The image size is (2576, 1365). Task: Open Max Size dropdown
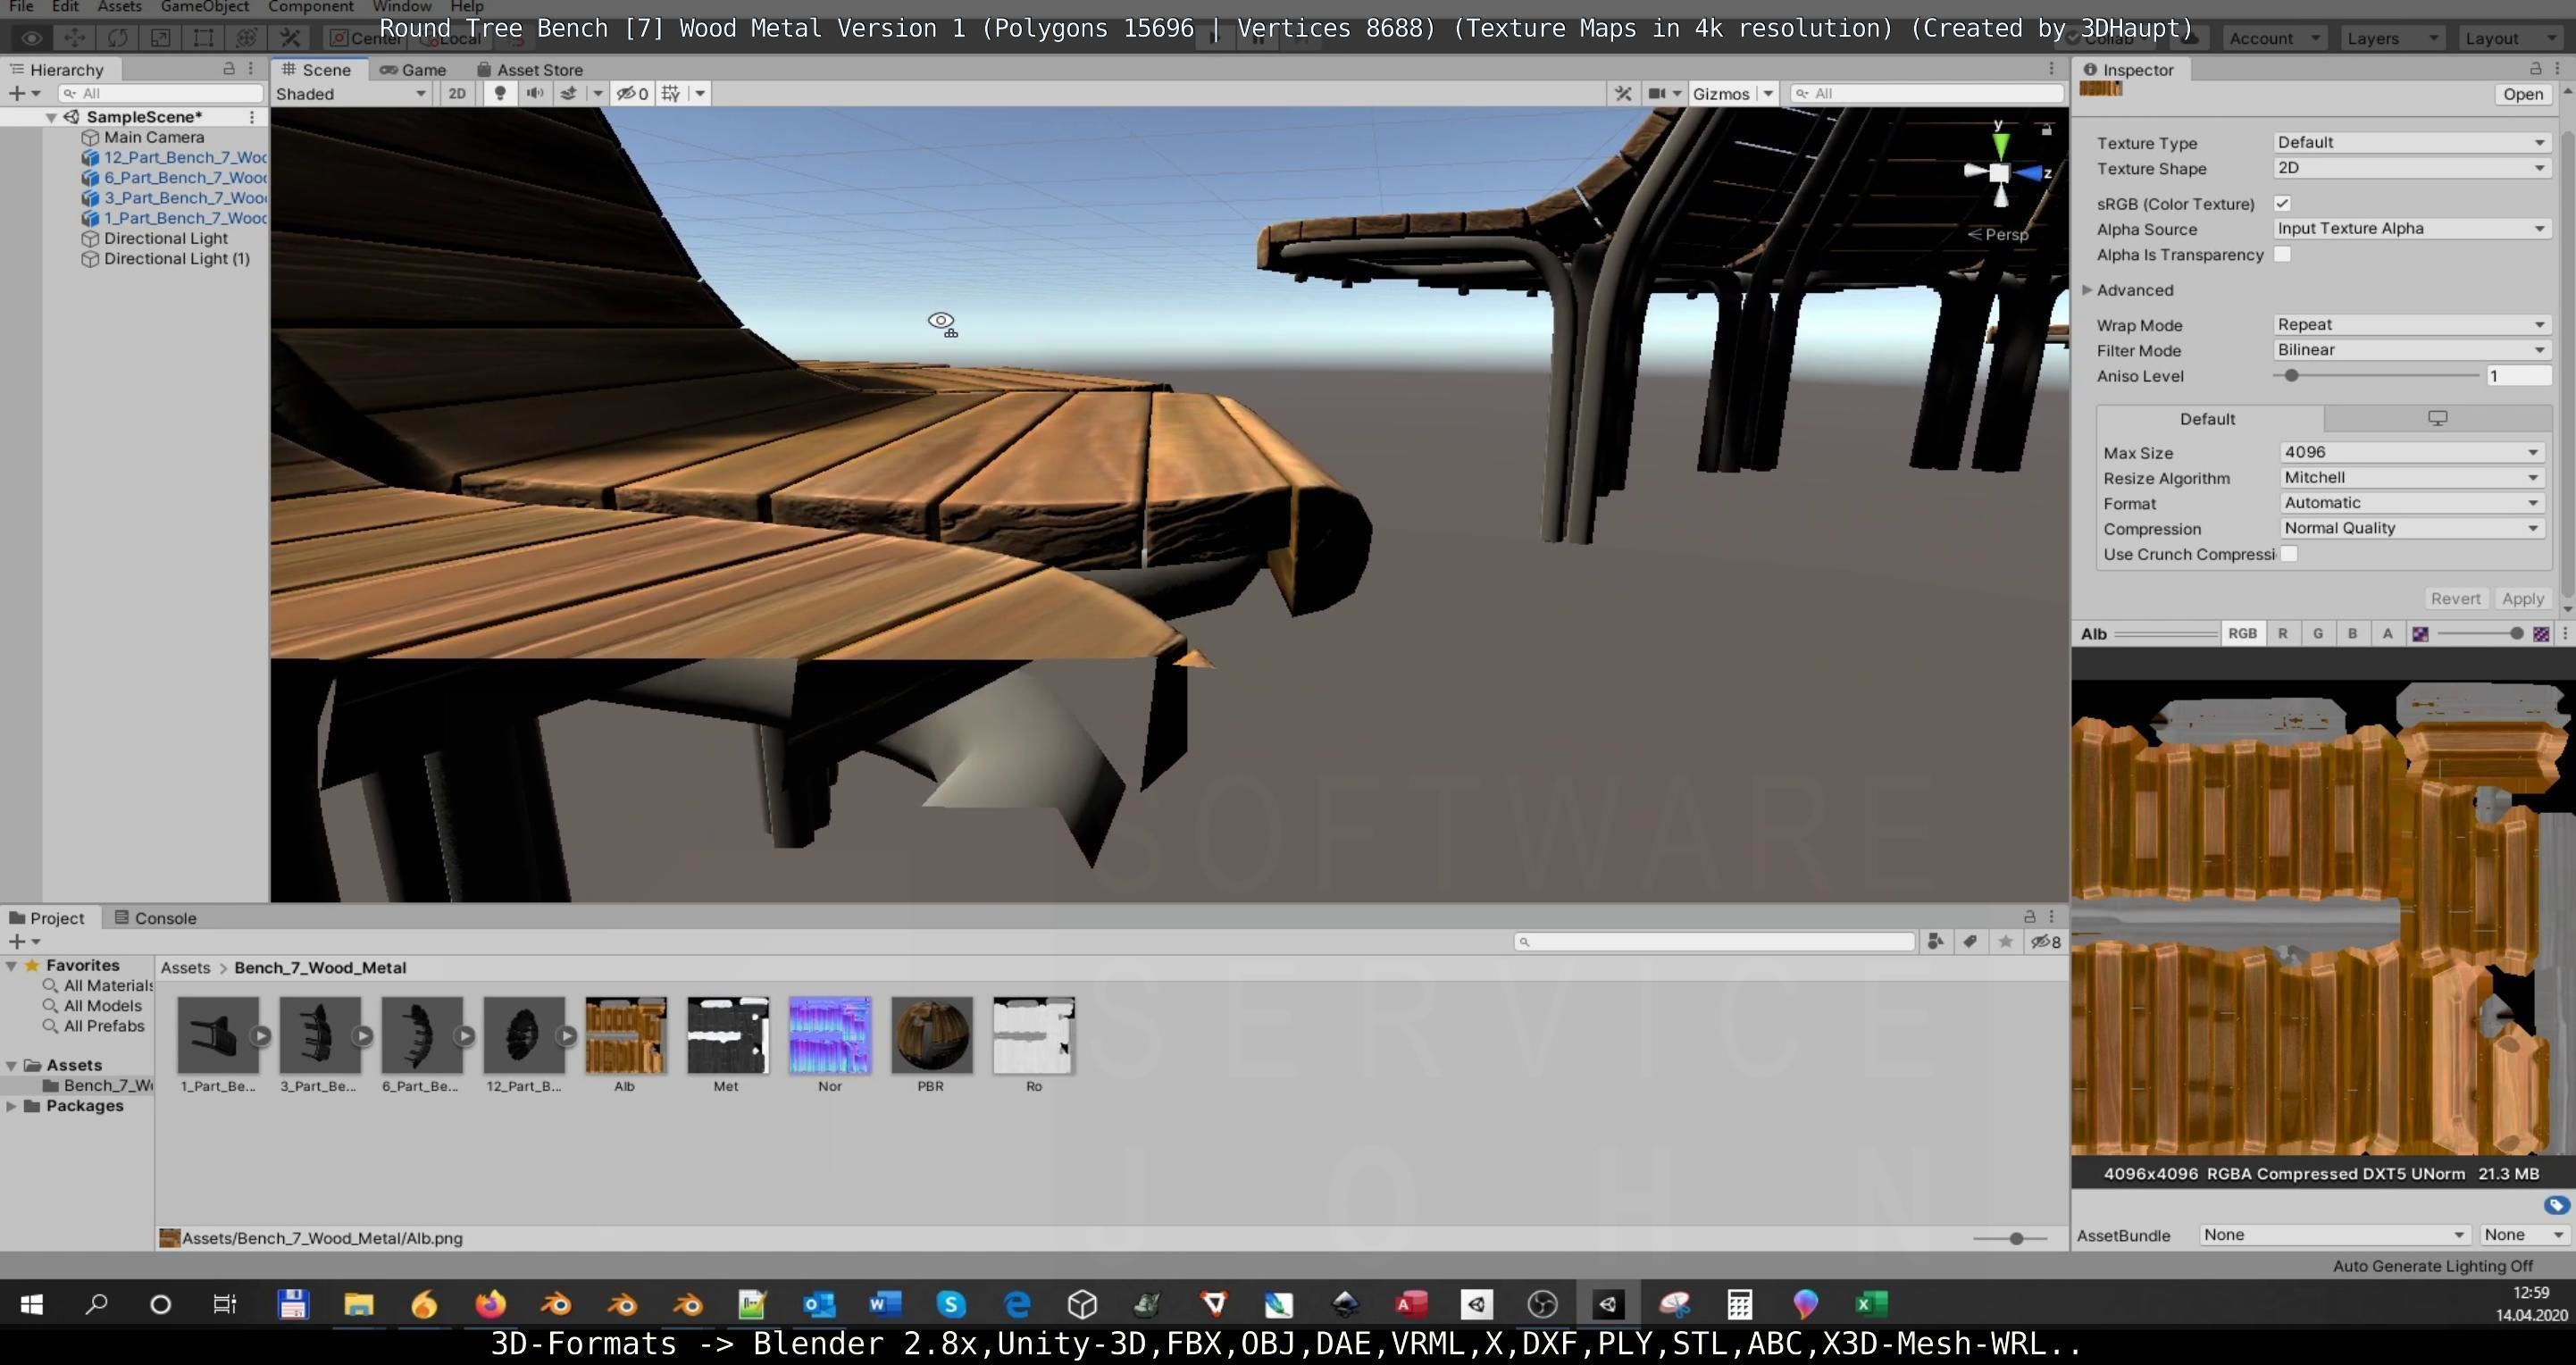2410,452
